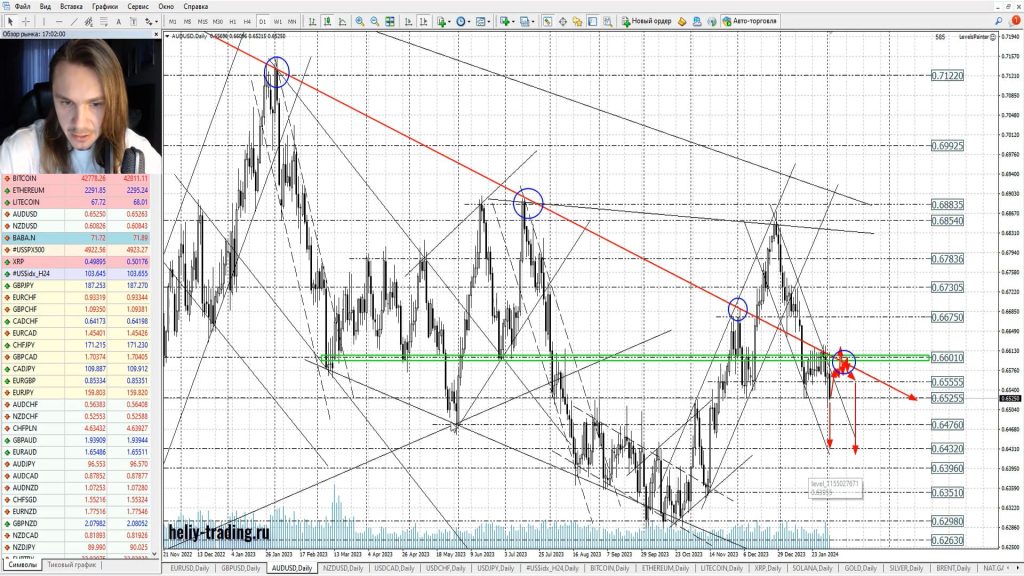Select the crosshair cursor tool
The image size is (1024, 576).
pyautogui.click(x=26, y=21)
